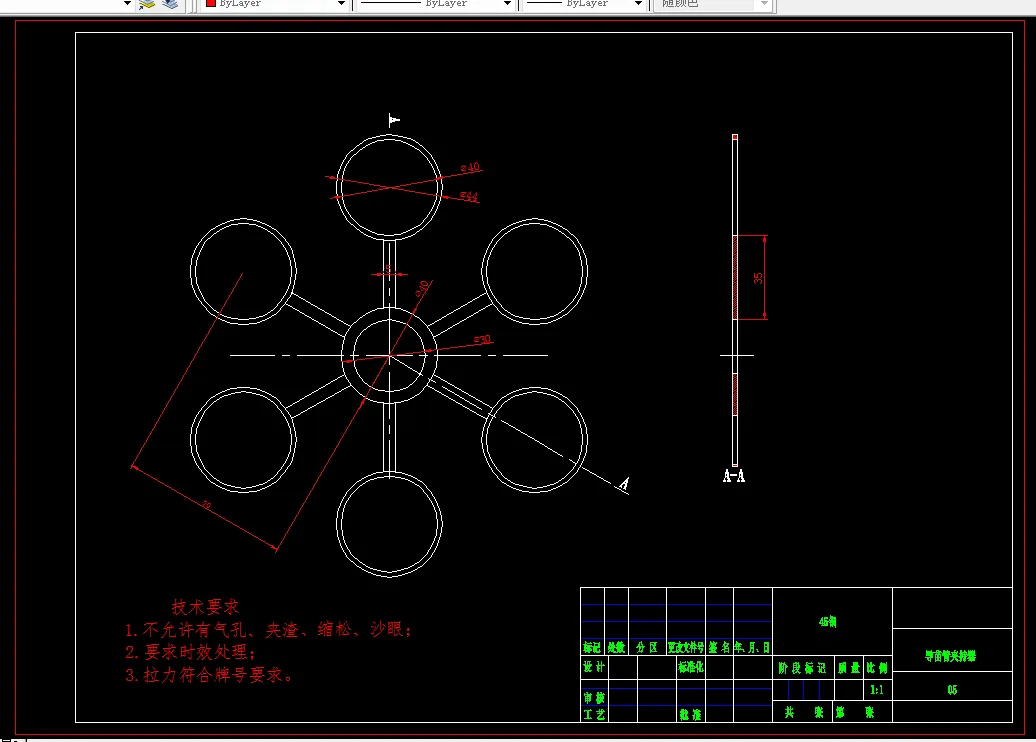Select the 阶段标记 title block label
The height and width of the screenshot is (742, 1036).
[802, 668]
